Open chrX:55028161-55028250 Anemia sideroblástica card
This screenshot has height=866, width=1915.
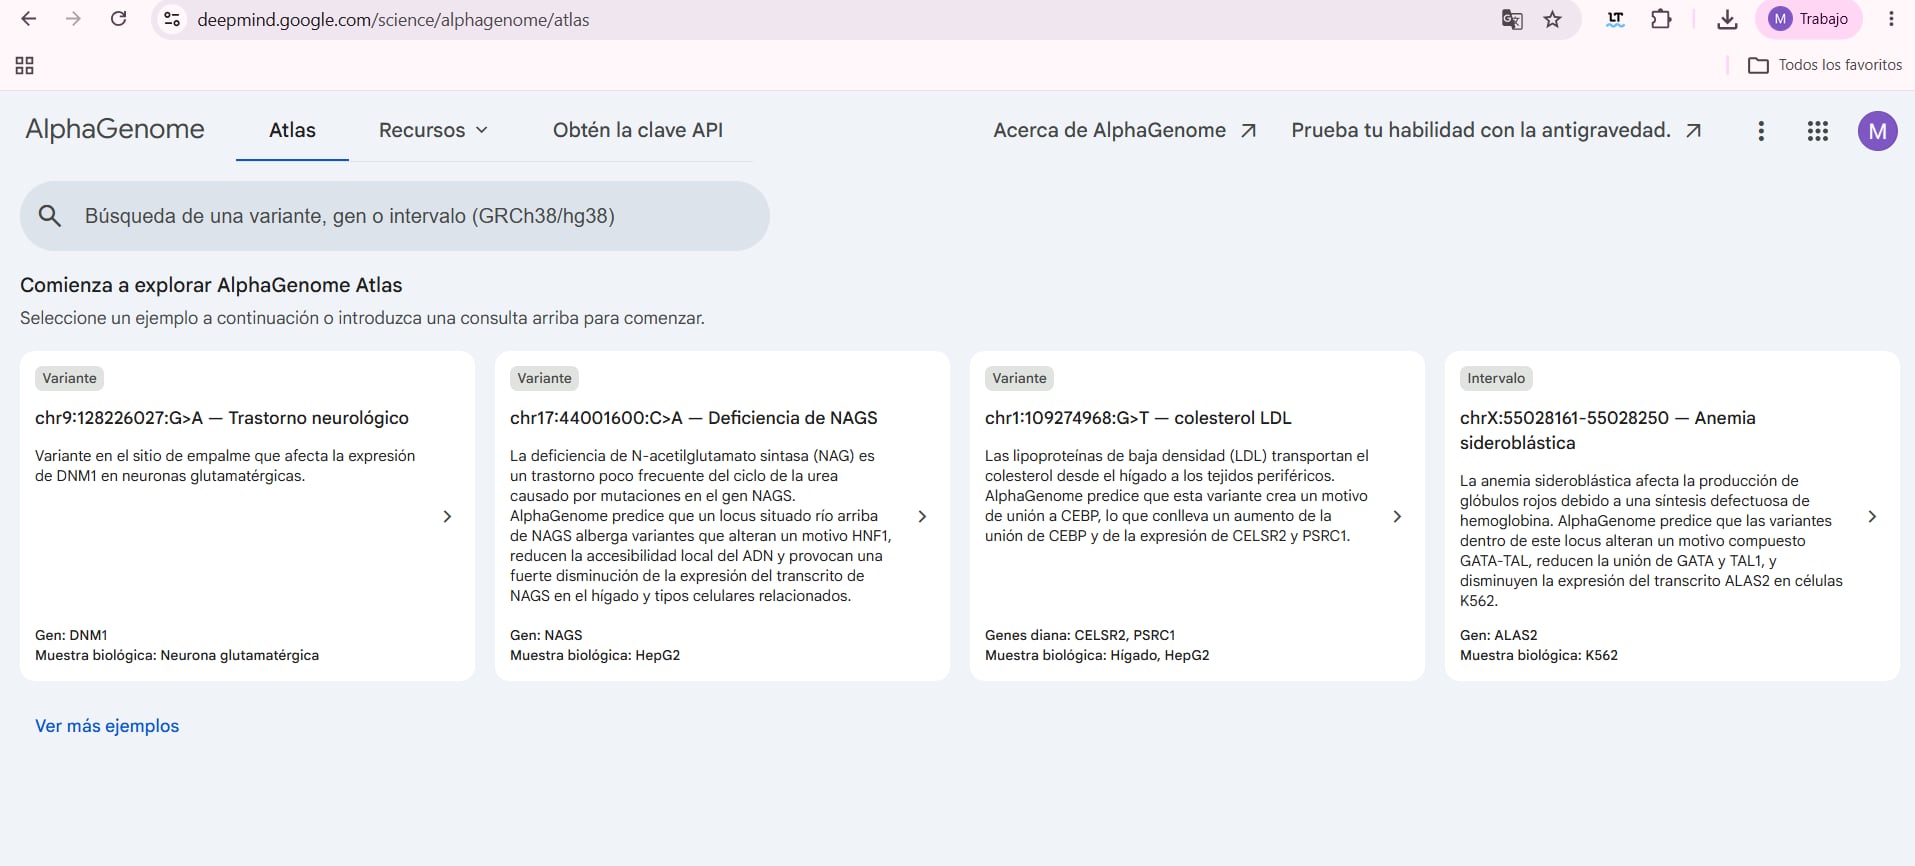coord(1672,516)
